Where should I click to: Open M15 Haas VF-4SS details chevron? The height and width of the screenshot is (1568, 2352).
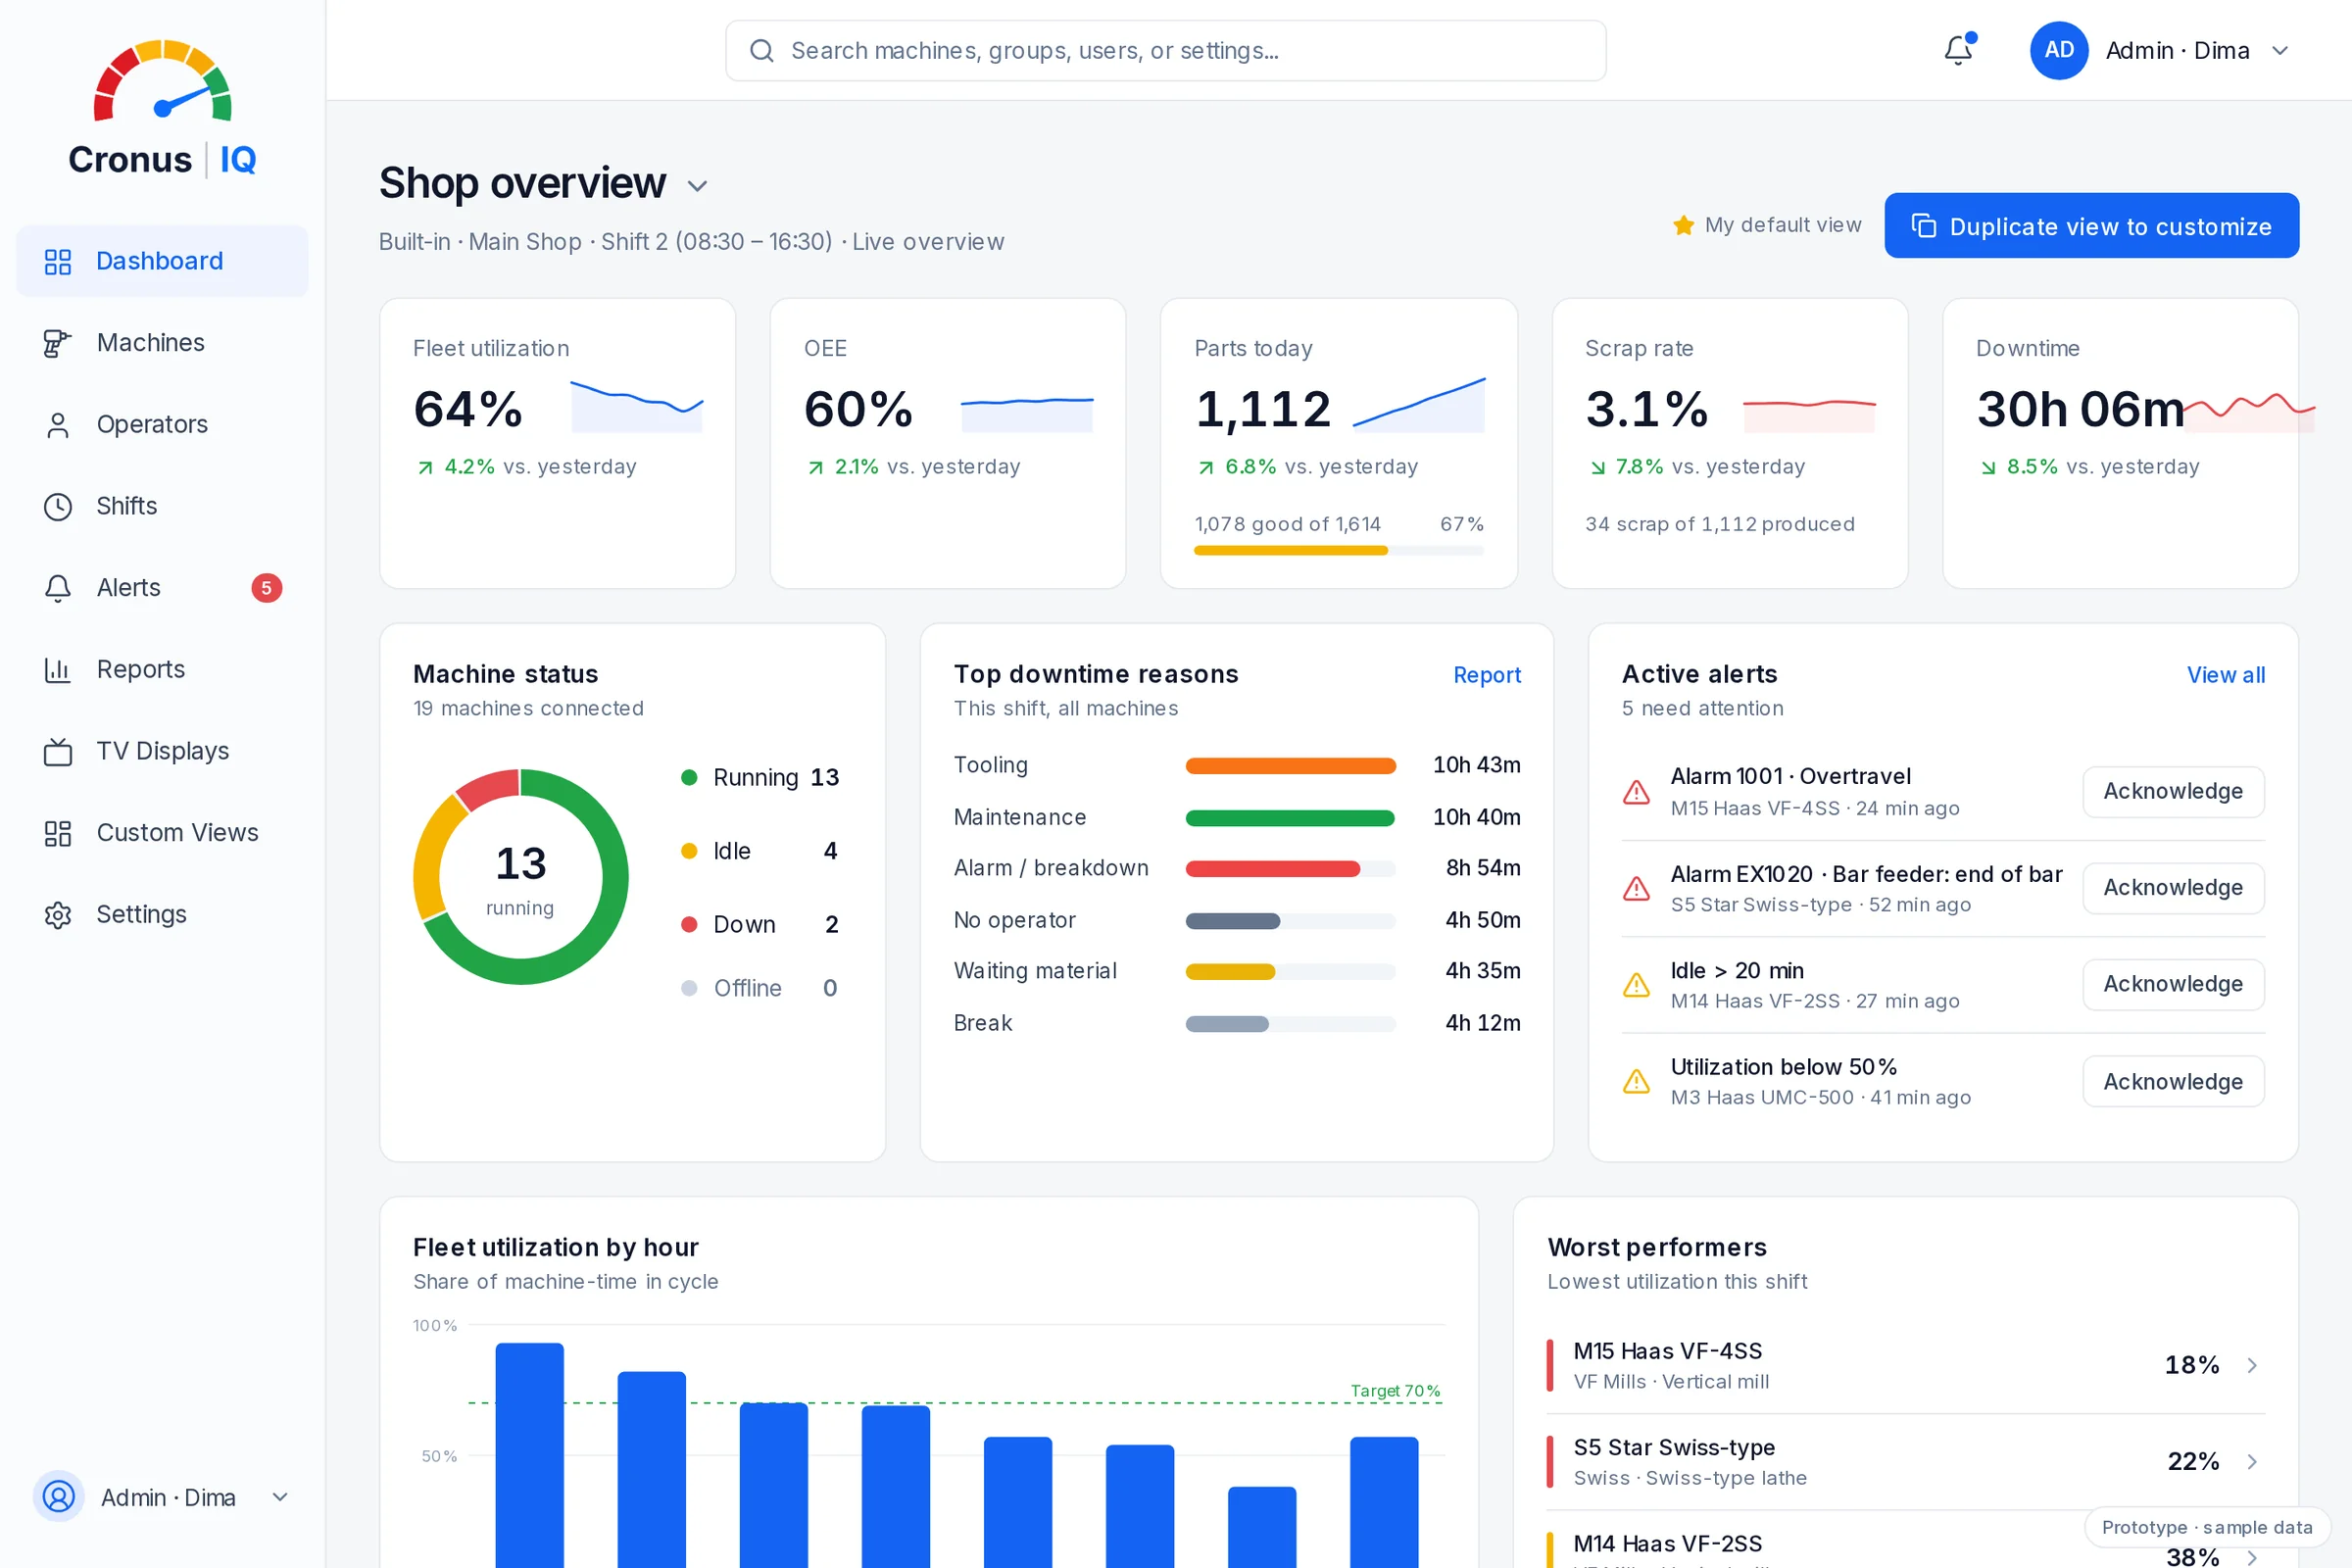[x=2252, y=1366]
